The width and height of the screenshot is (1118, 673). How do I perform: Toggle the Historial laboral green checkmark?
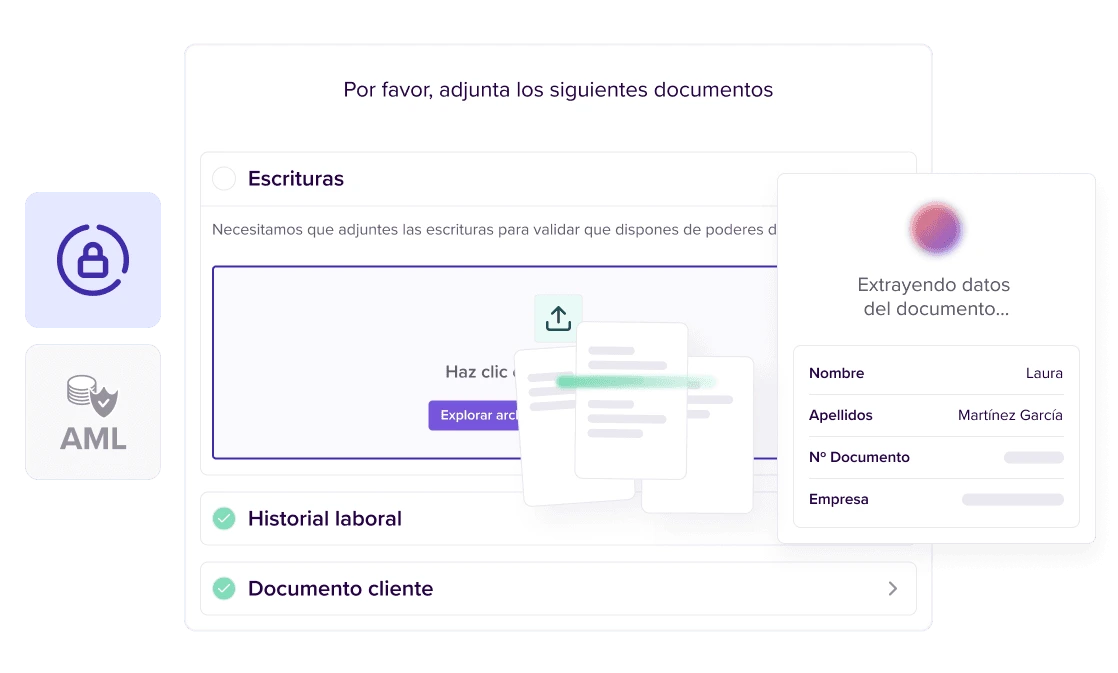pos(224,518)
